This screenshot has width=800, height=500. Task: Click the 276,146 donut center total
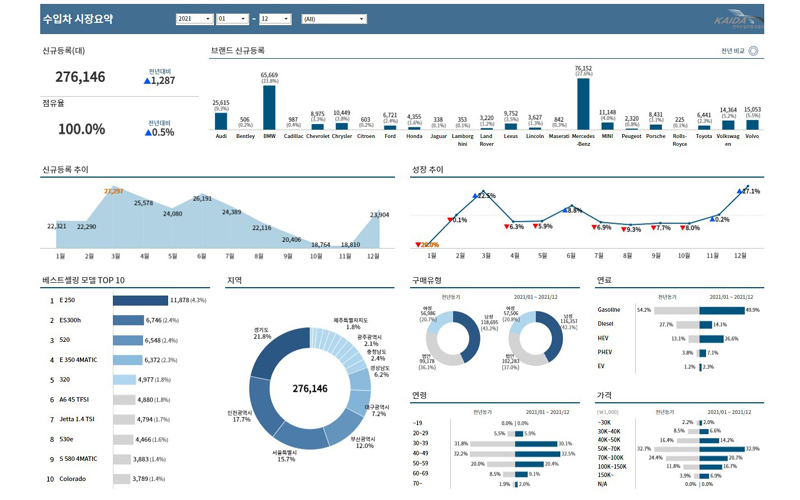(310, 389)
